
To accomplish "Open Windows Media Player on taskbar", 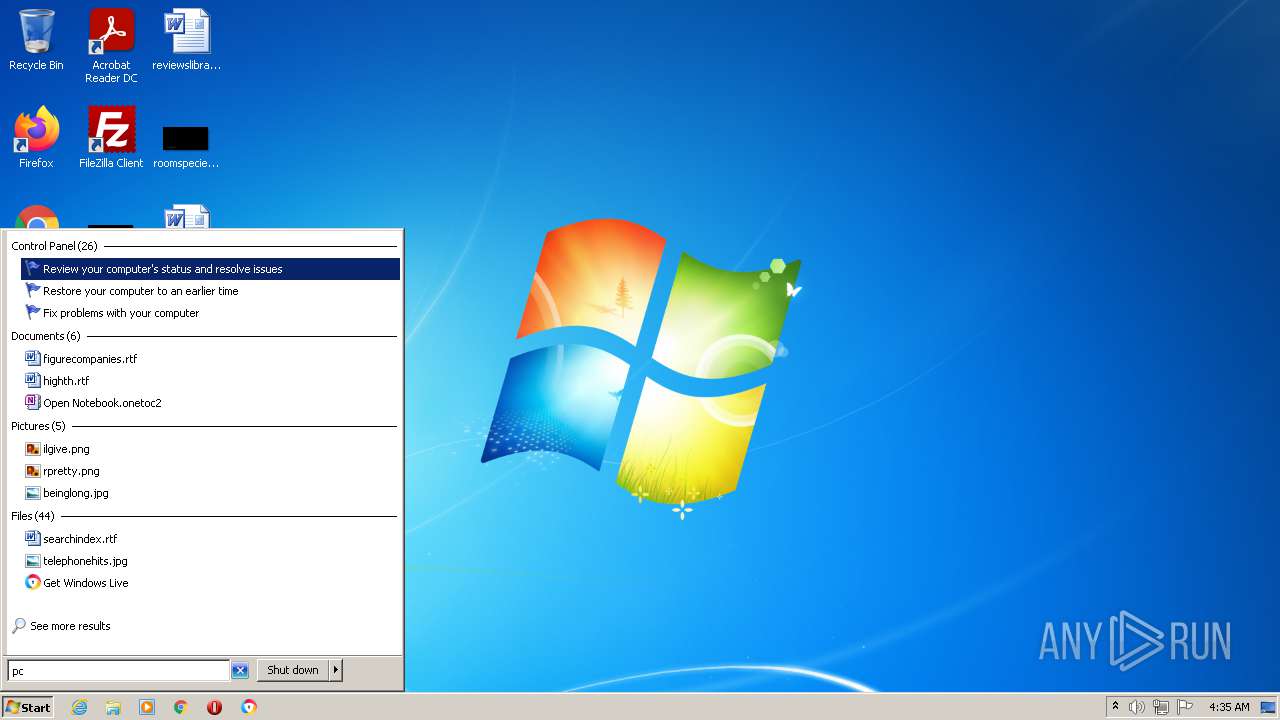I will (147, 707).
